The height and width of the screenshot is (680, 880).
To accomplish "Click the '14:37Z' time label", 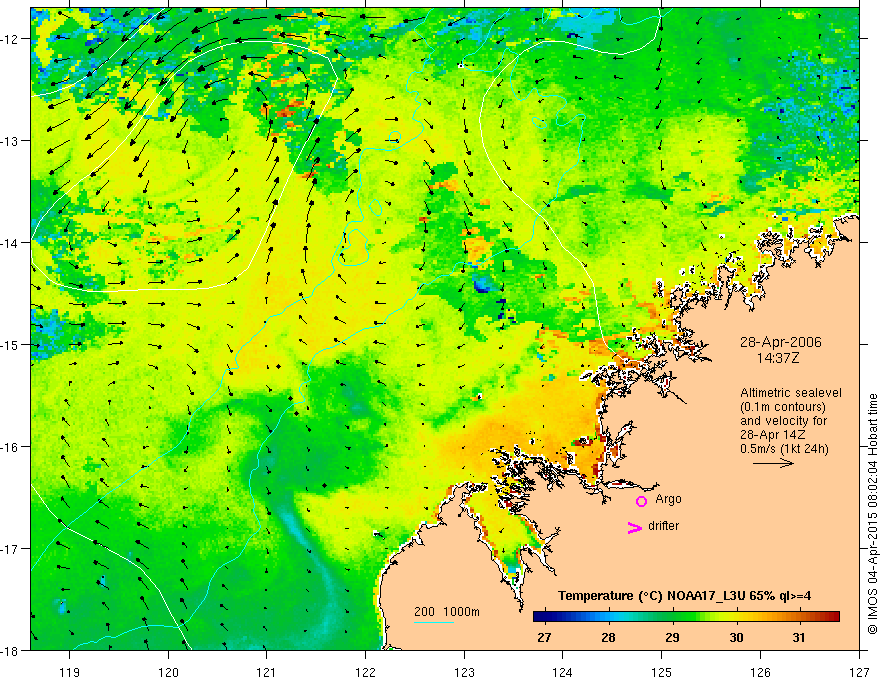I will 777,358.
